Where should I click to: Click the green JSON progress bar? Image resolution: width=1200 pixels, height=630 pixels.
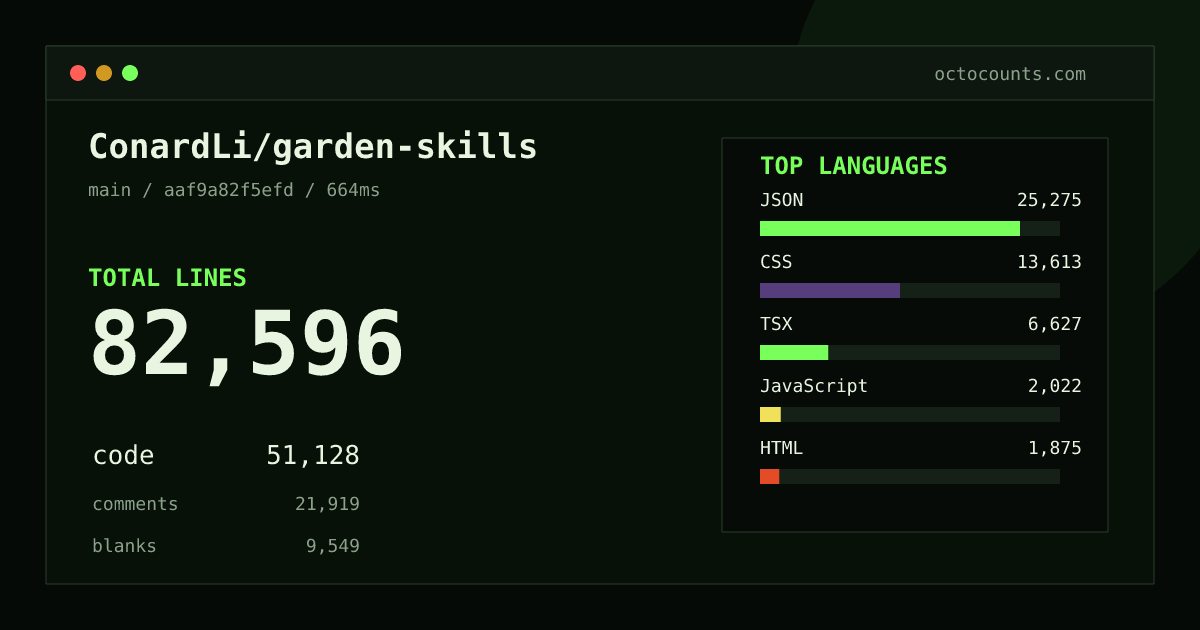[x=890, y=228]
